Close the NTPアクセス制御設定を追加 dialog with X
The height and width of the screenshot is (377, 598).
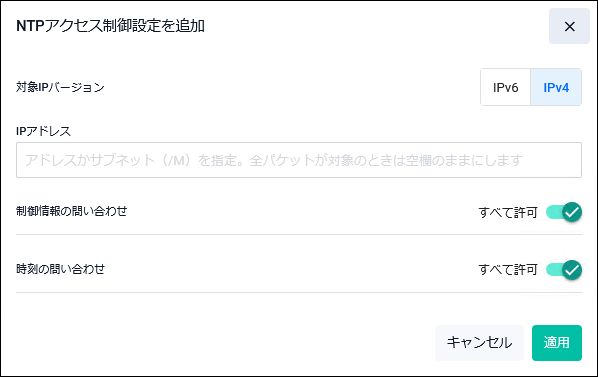click(569, 26)
